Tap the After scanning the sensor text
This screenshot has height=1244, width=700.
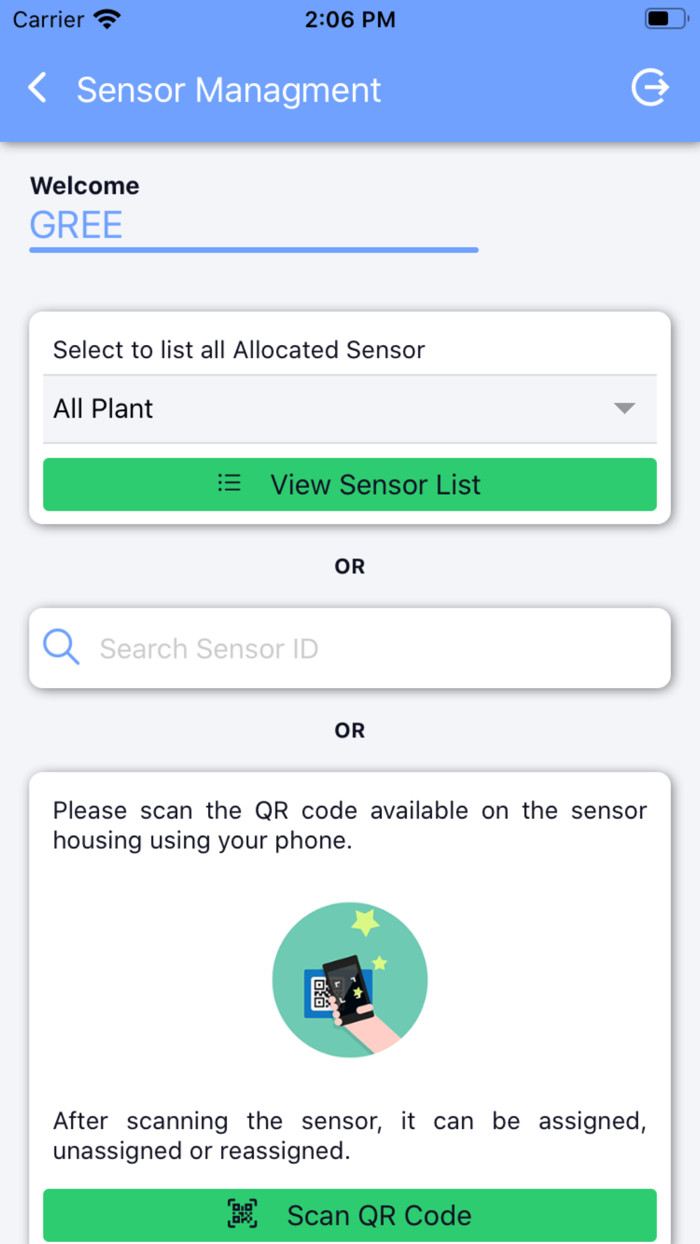coord(350,1136)
